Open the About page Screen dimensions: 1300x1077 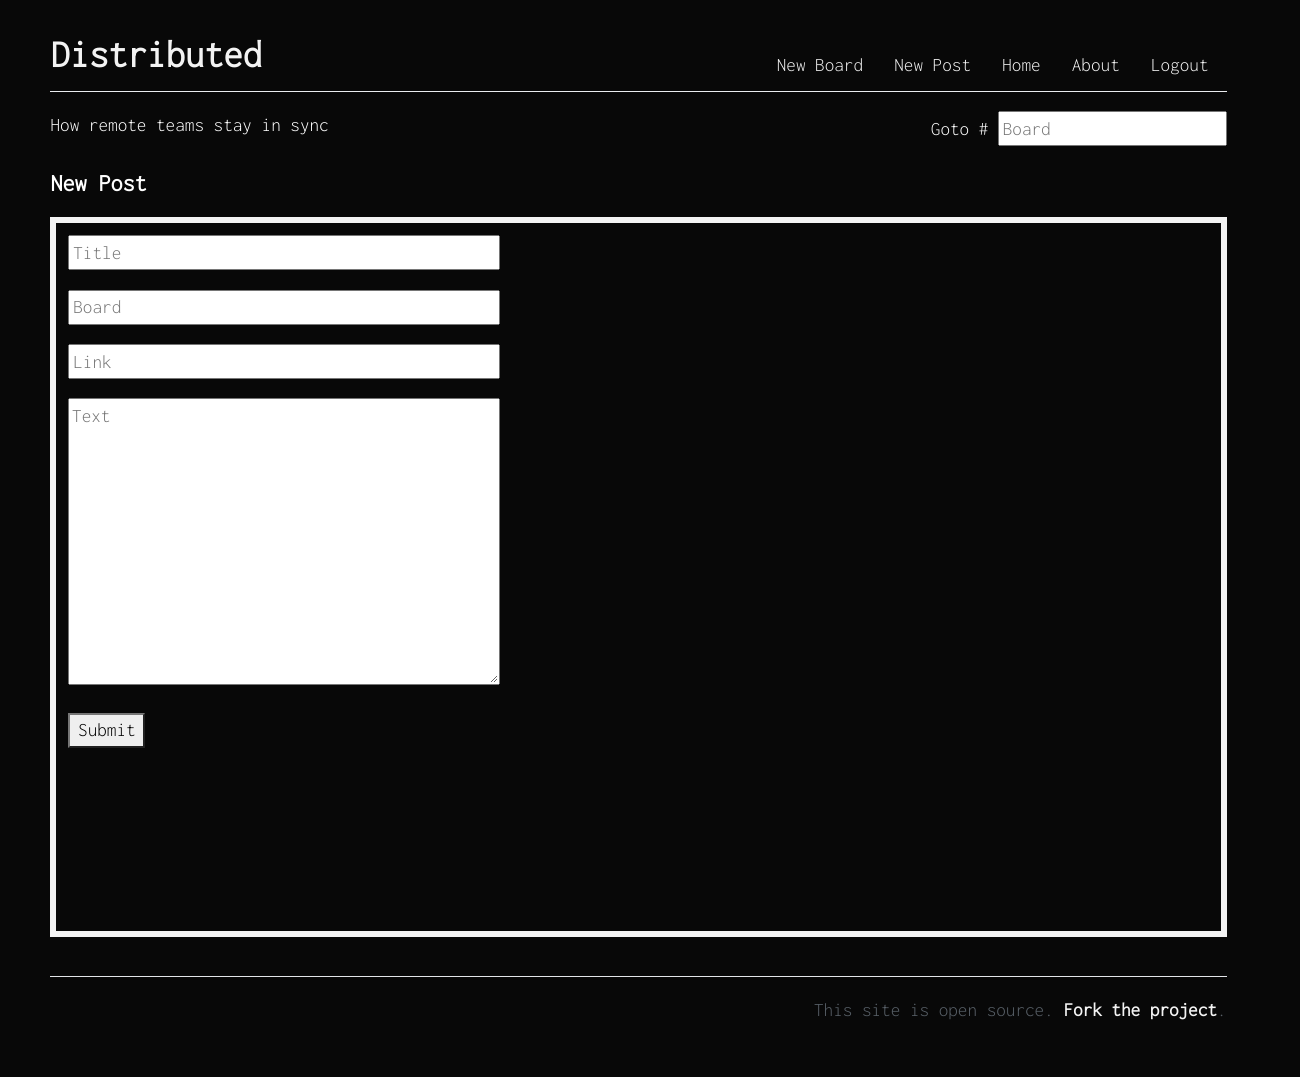pos(1095,65)
